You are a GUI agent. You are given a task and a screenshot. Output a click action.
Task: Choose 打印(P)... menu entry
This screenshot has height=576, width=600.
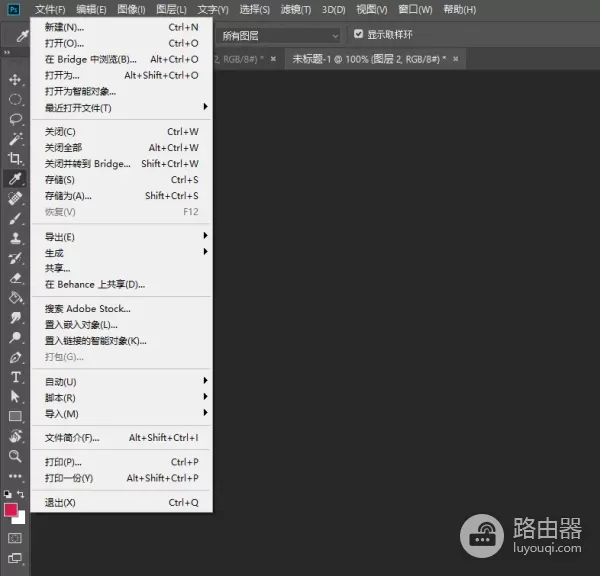tap(121, 462)
